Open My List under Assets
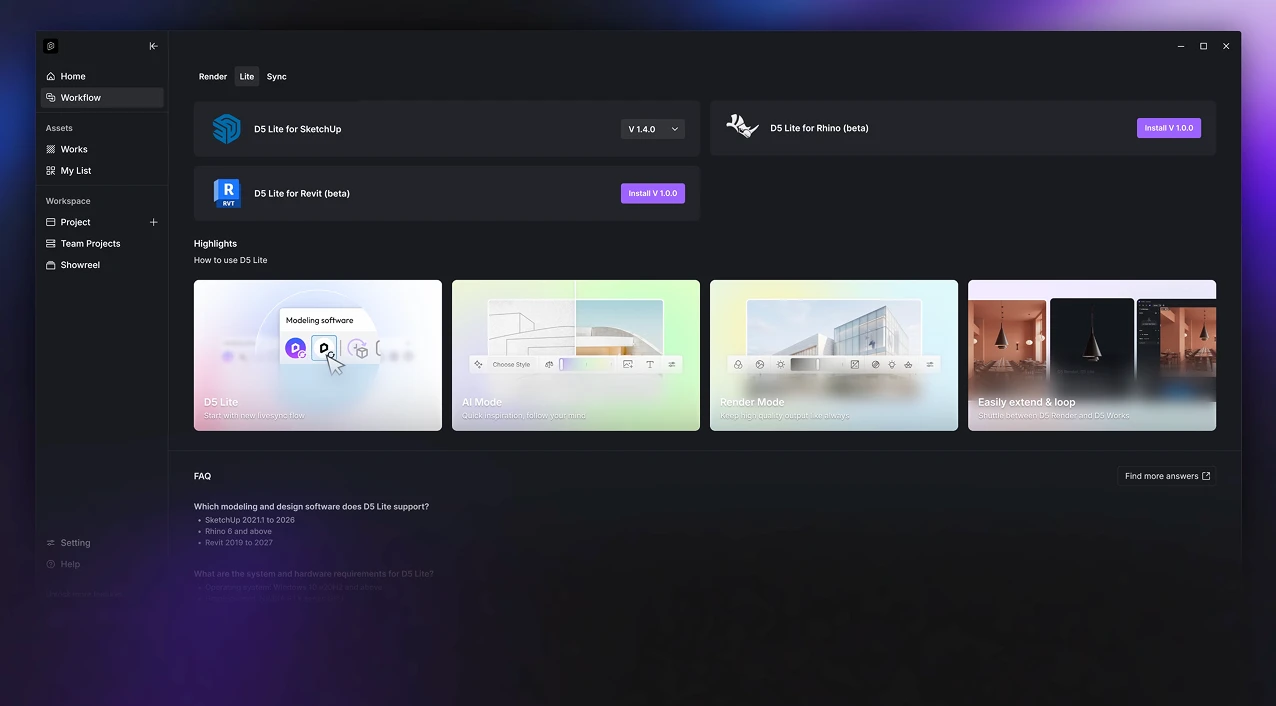 coord(102,171)
